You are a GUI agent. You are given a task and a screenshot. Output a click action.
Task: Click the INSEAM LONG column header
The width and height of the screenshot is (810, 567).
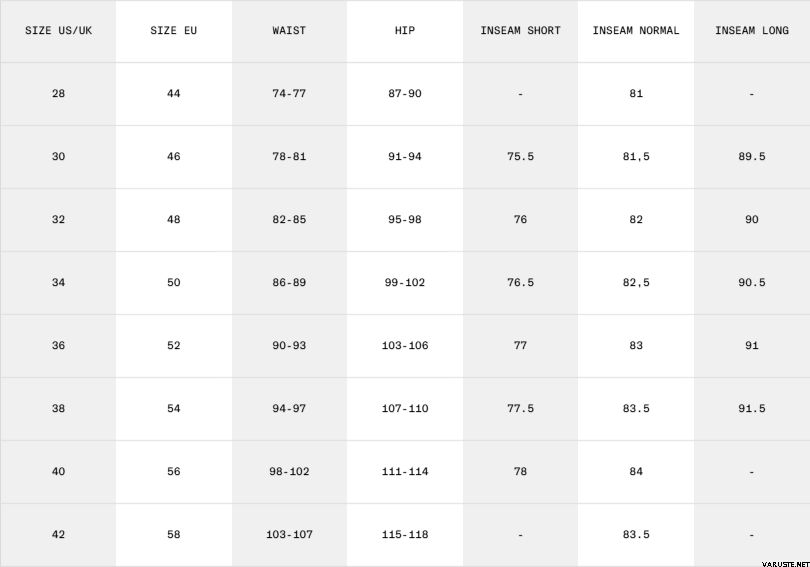coord(751,31)
